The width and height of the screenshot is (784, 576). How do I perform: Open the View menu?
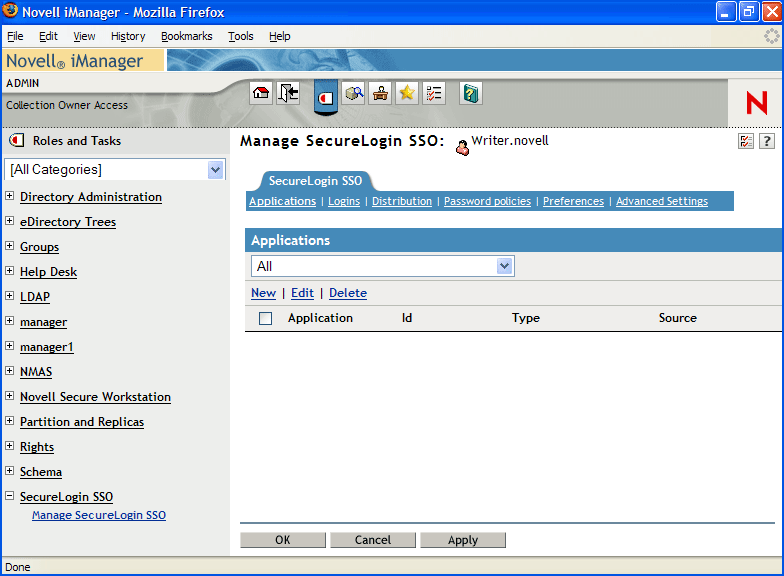click(x=84, y=36)
